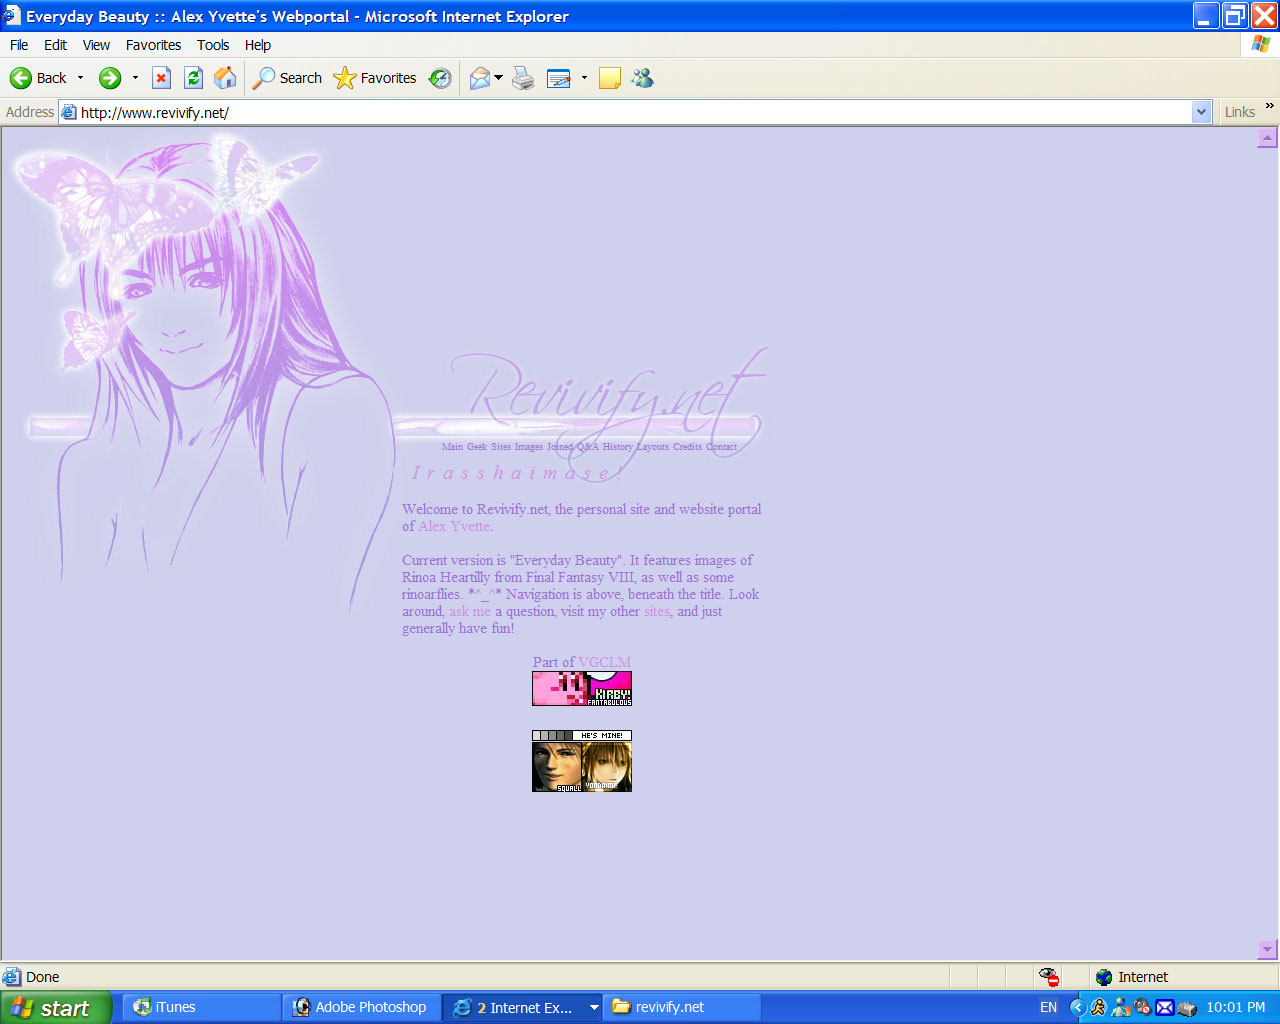The height and width of the screenshot is (1024, 1280).
Task: Open the Mail button dropdown arrow
Action: pyautogui.click(x=498, y=78)
